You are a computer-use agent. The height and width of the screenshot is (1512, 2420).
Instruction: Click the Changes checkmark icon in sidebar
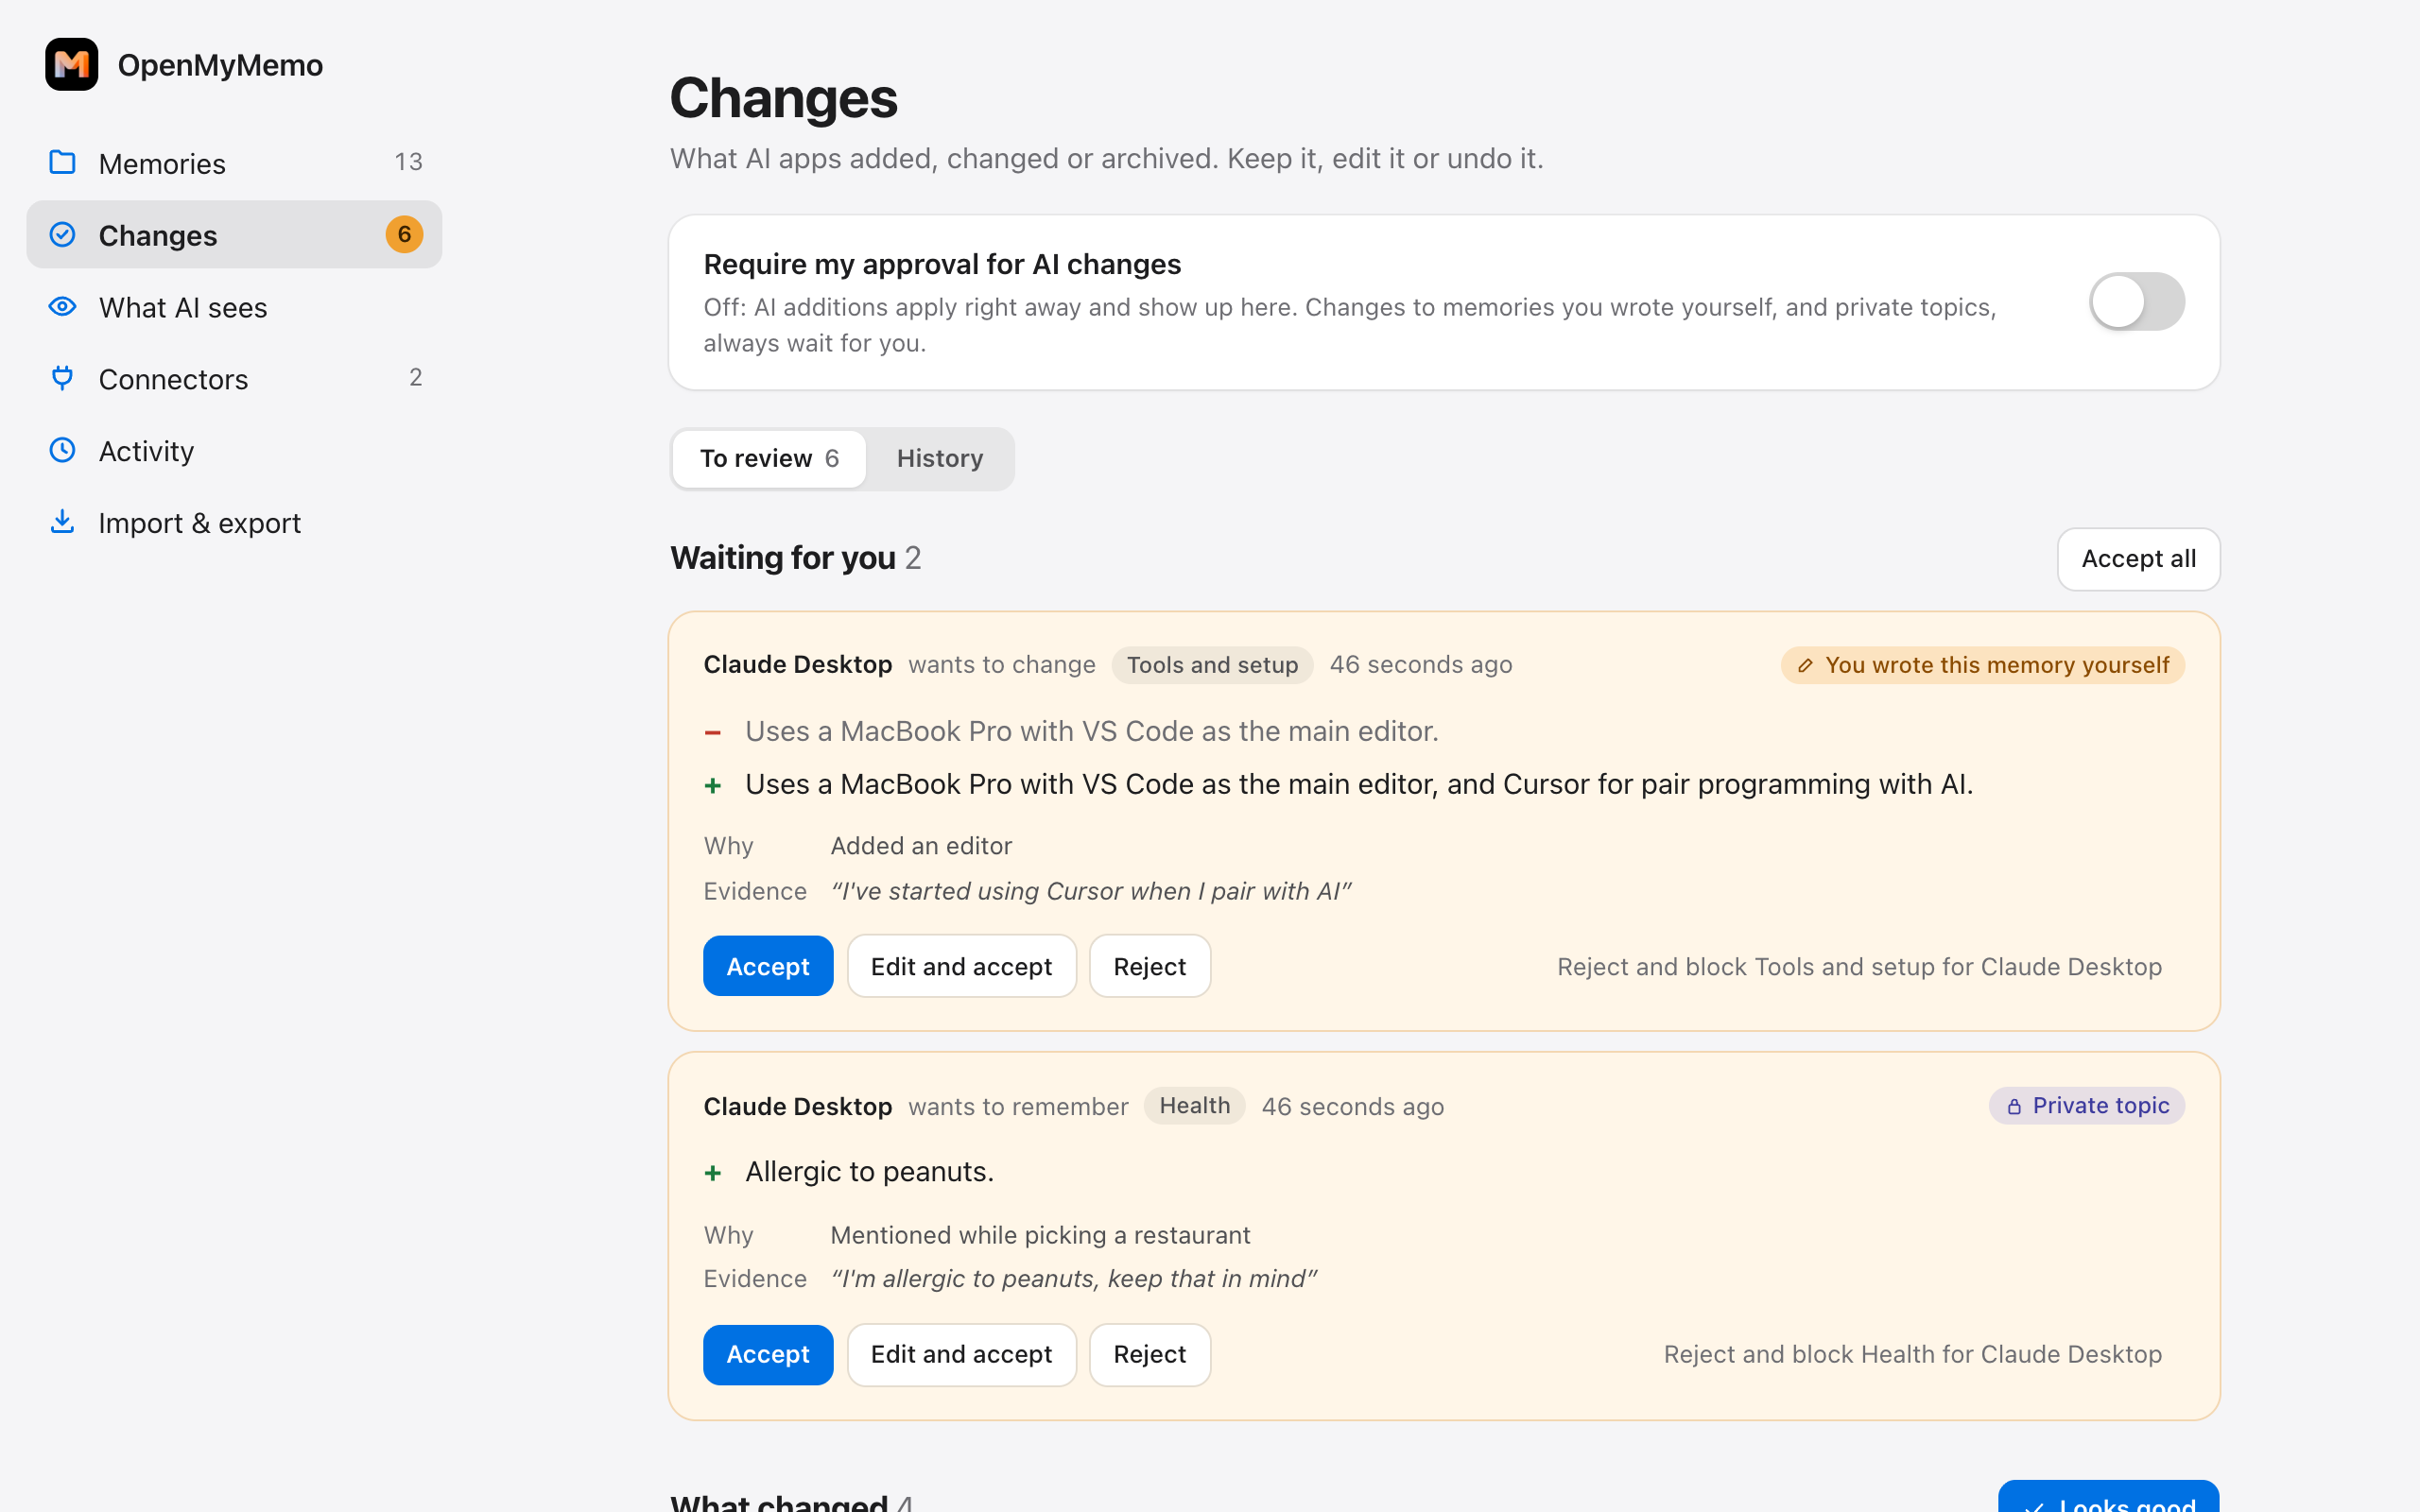(62, 234)
